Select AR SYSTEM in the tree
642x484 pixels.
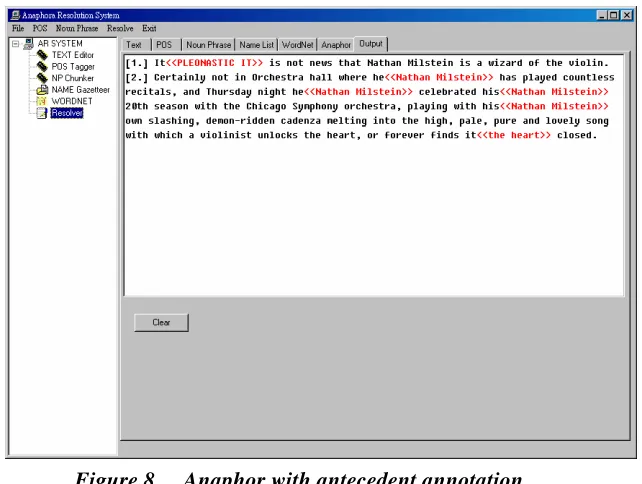60,43
